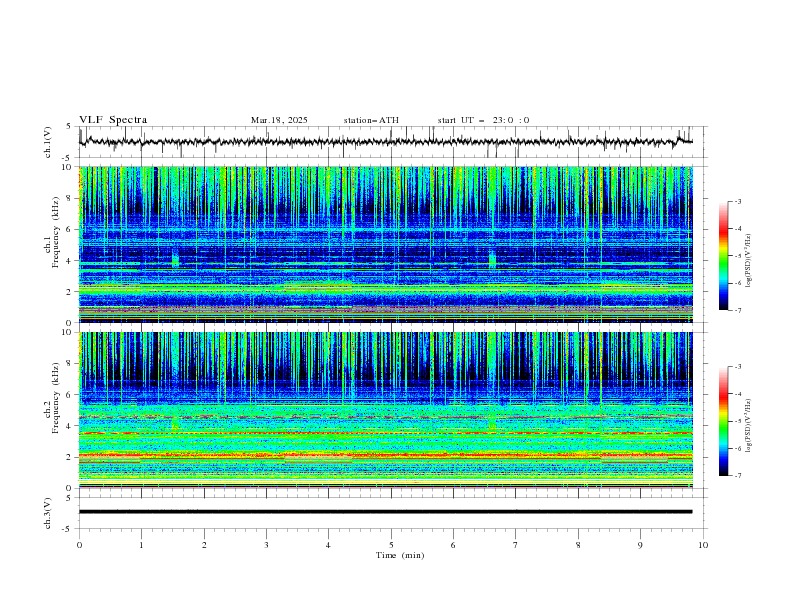Click the lower colorbar 'log(PSD)(V²/Hz)' label
792x612 pixels.
click(x=748, y=426)
